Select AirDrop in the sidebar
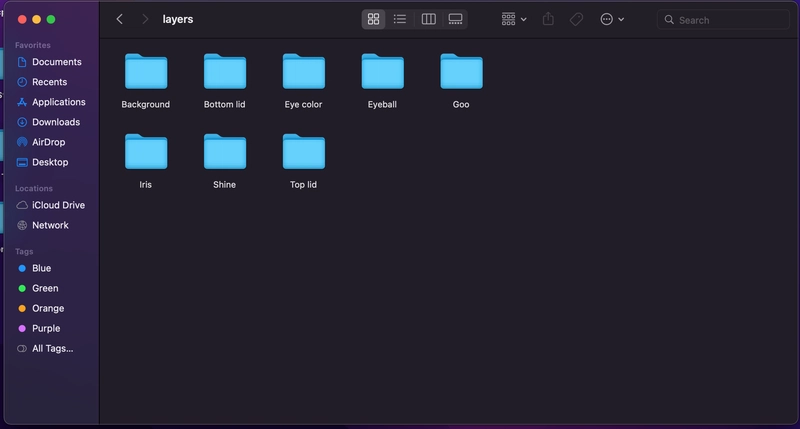The image size is (800, 429). click(49, 142)
